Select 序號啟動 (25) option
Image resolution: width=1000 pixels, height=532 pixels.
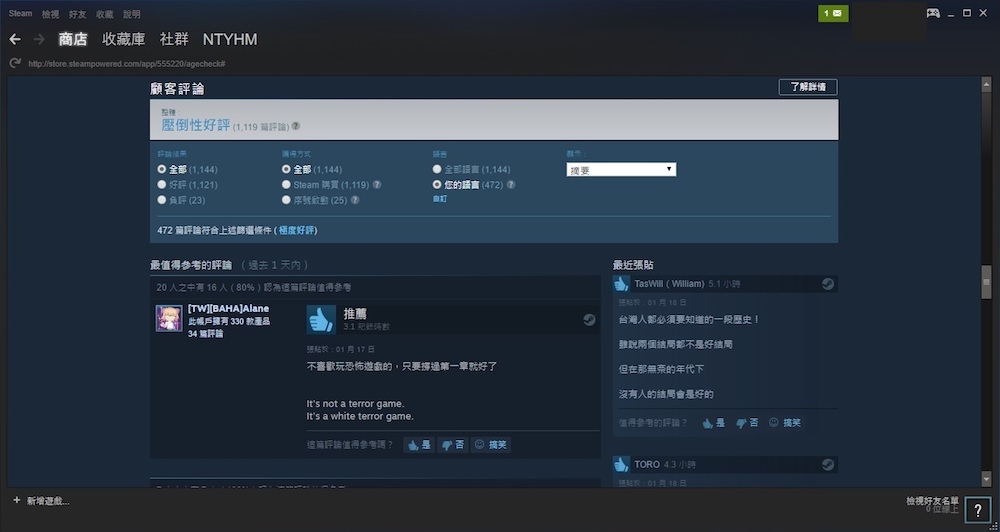pyautogui.click(x=286, y=200)
